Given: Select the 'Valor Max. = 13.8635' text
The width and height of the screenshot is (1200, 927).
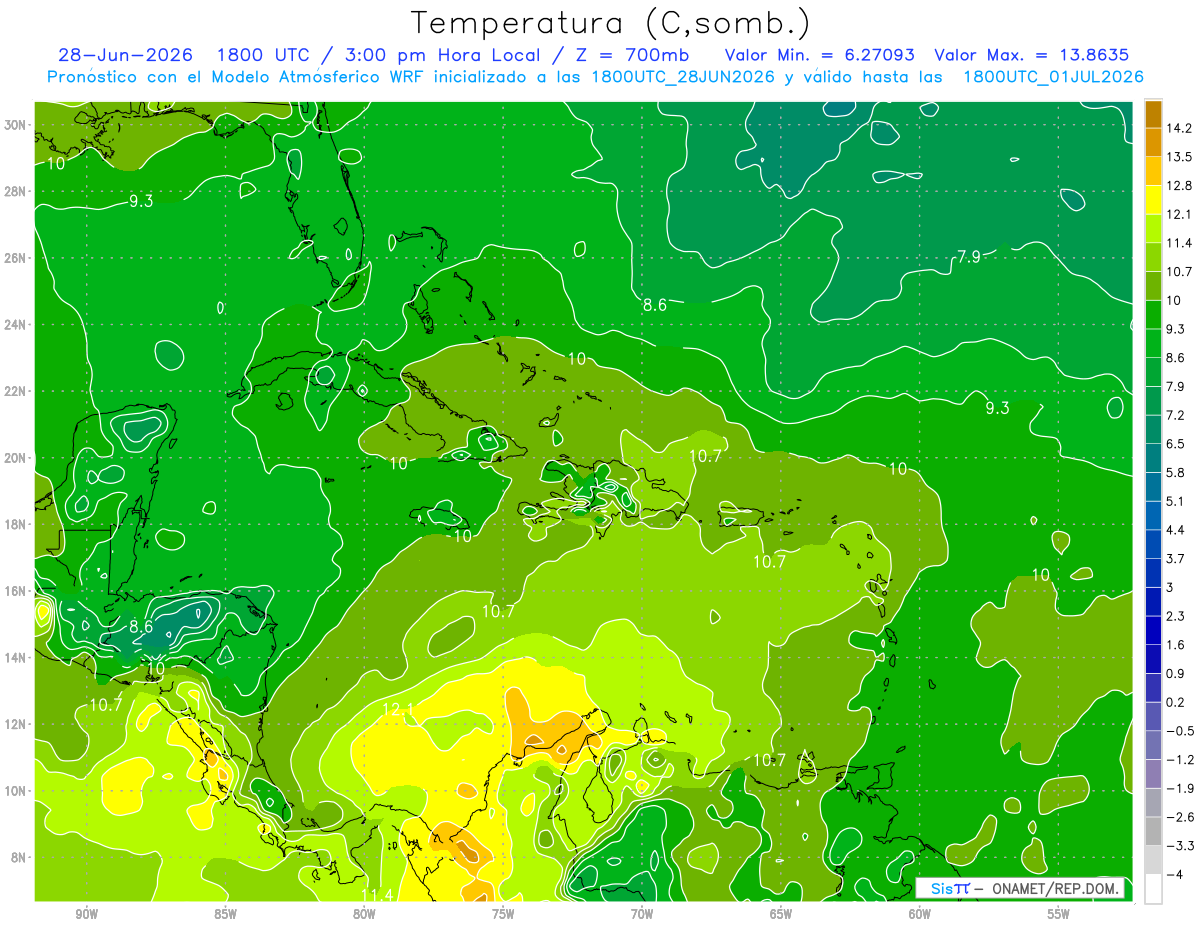Looking at the screenshot, I should tap(1032, 55).
